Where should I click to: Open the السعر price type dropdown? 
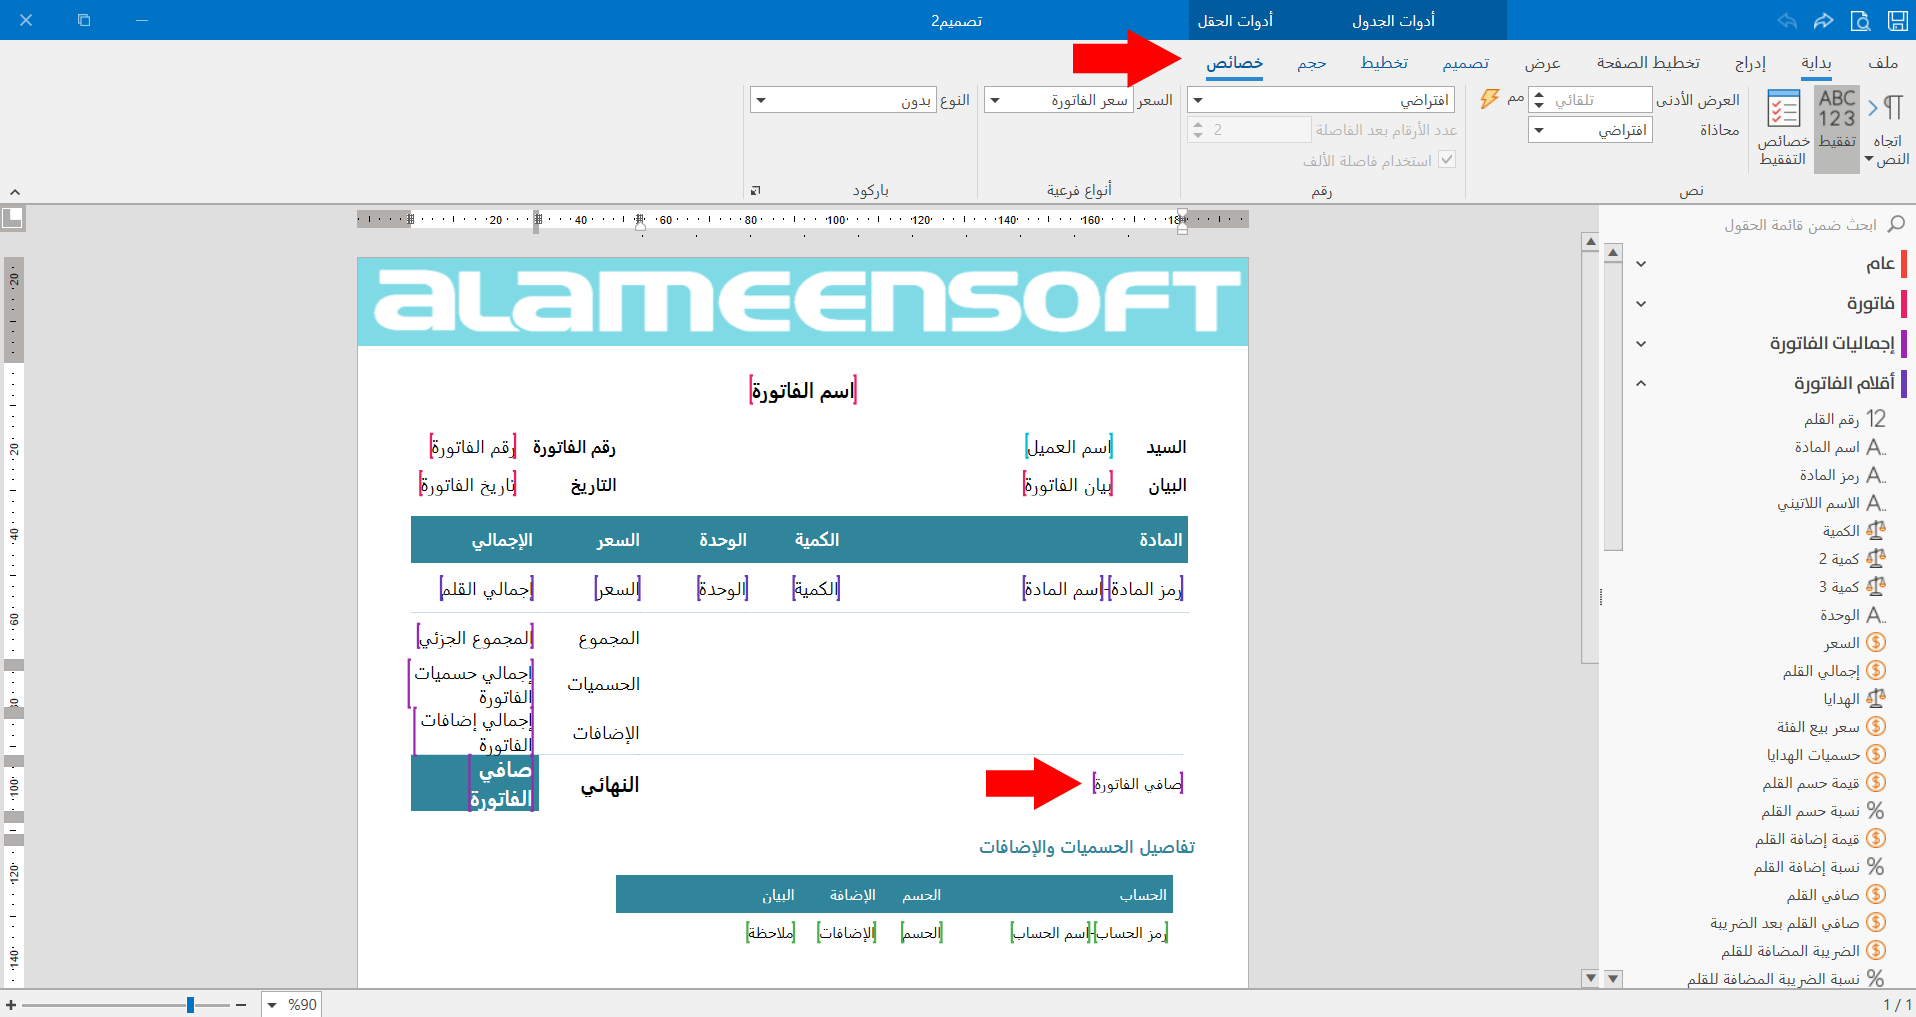[x=994, y=100]
